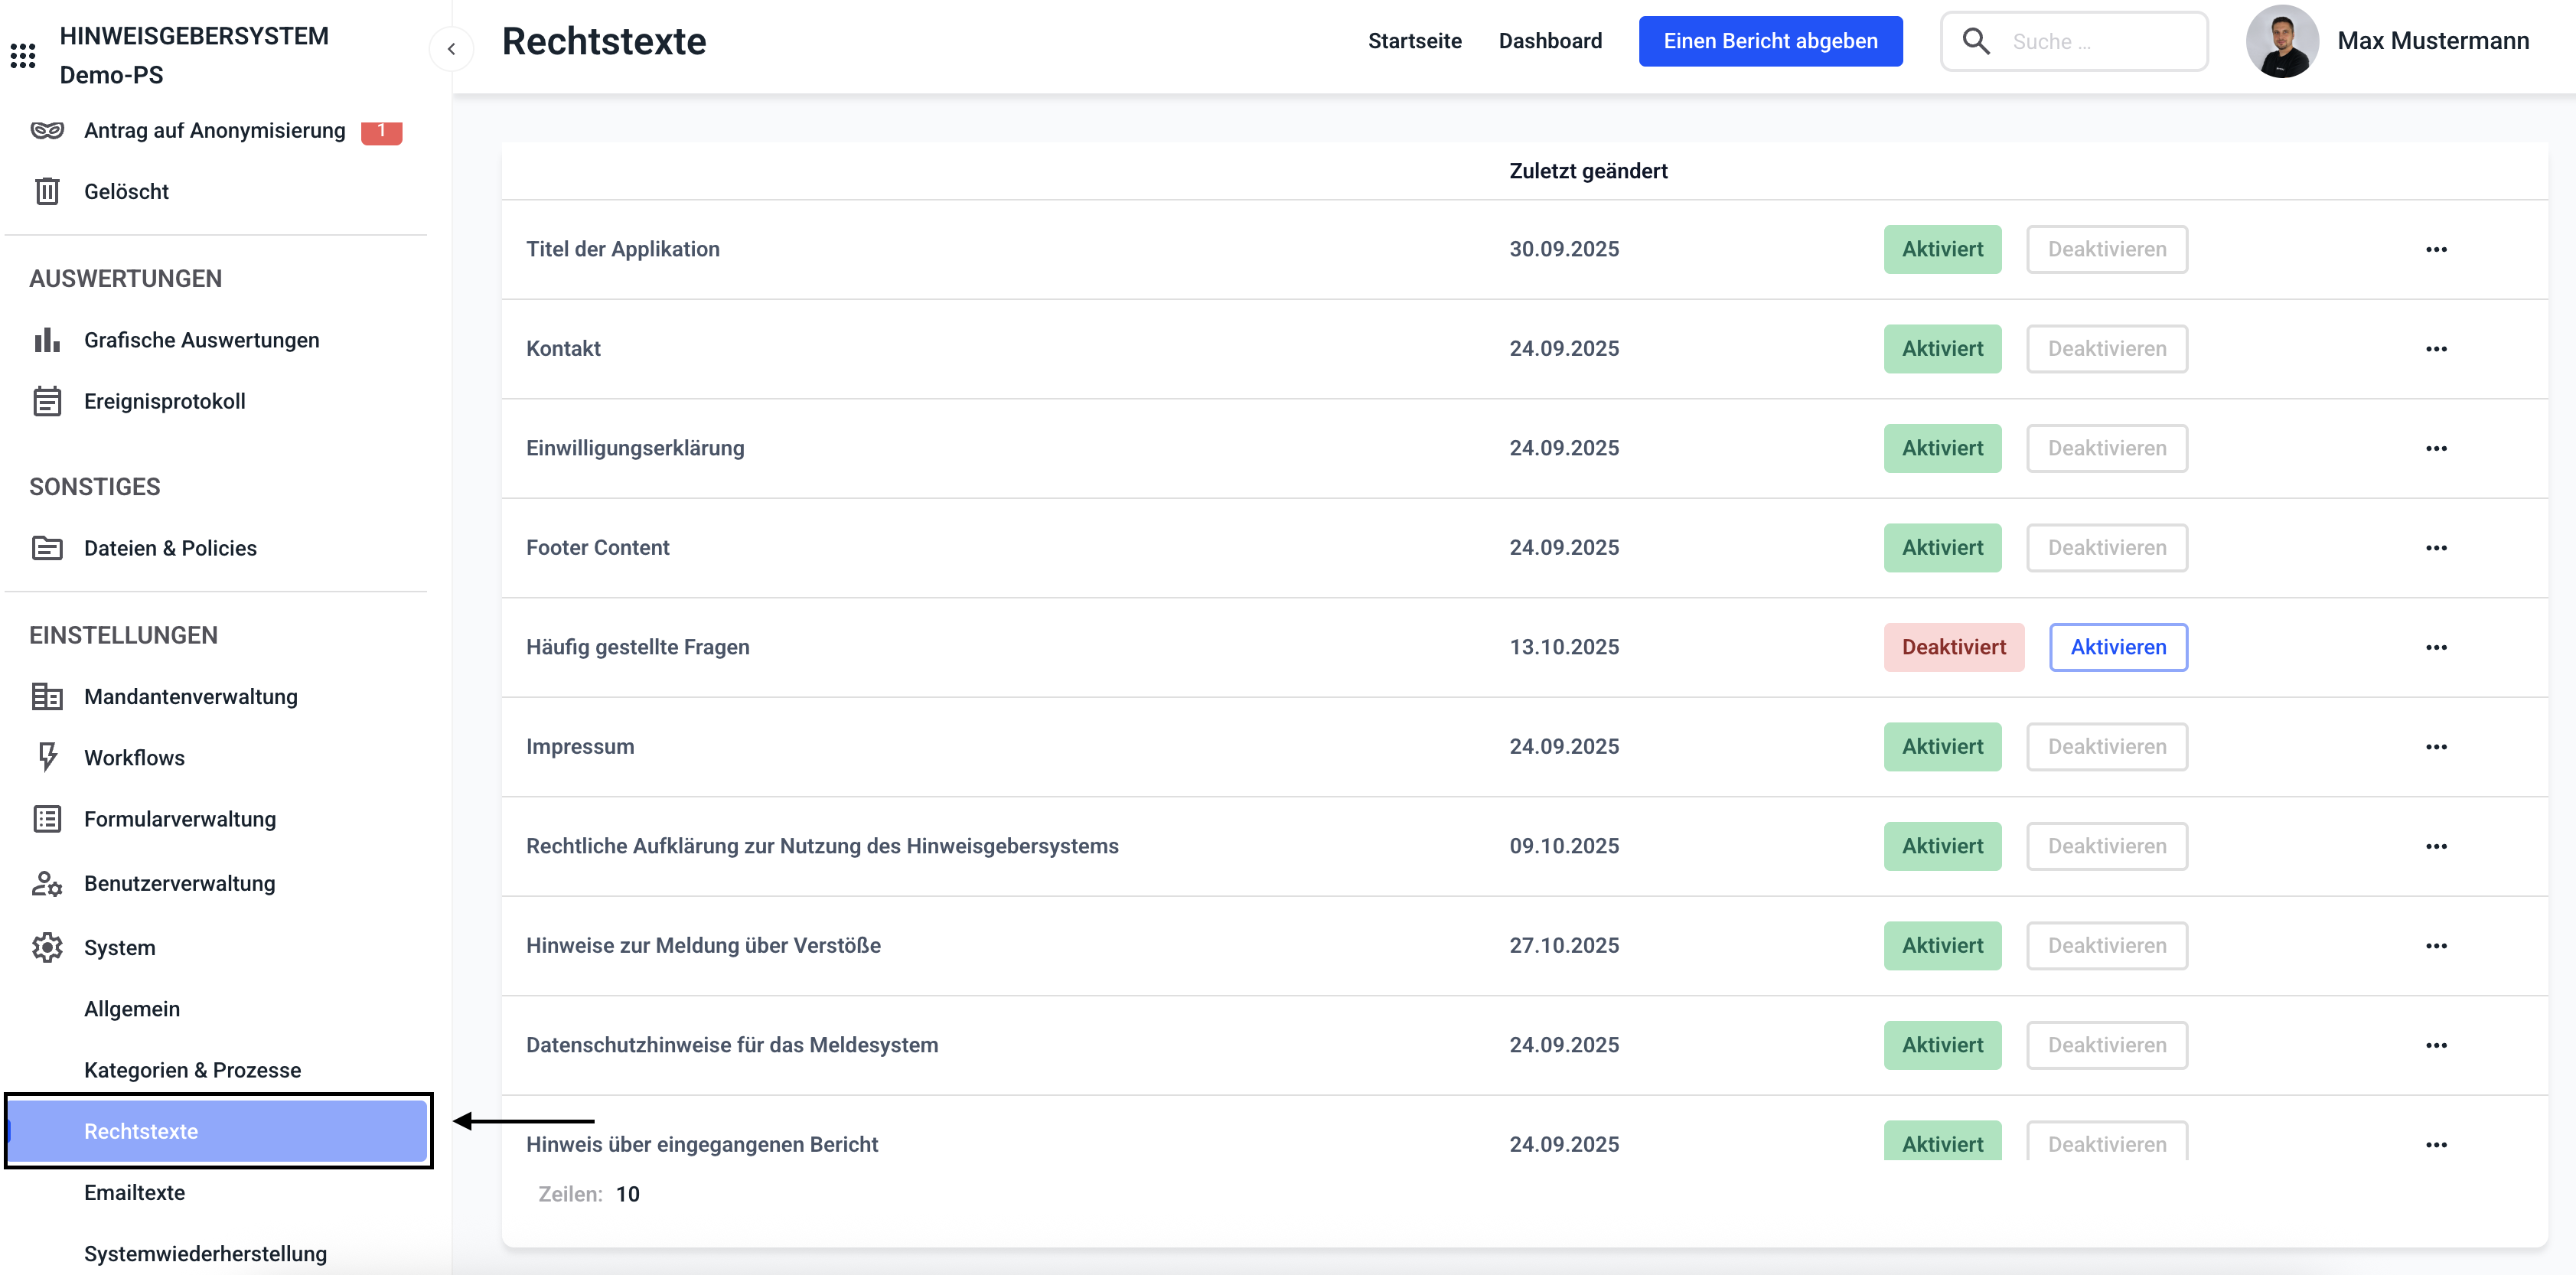Viewport: 2576px width, 1275px height.
Task: Open the more-options menu for Titel der Applikation
Action: pyautogui.click(x=2435, y=249)
